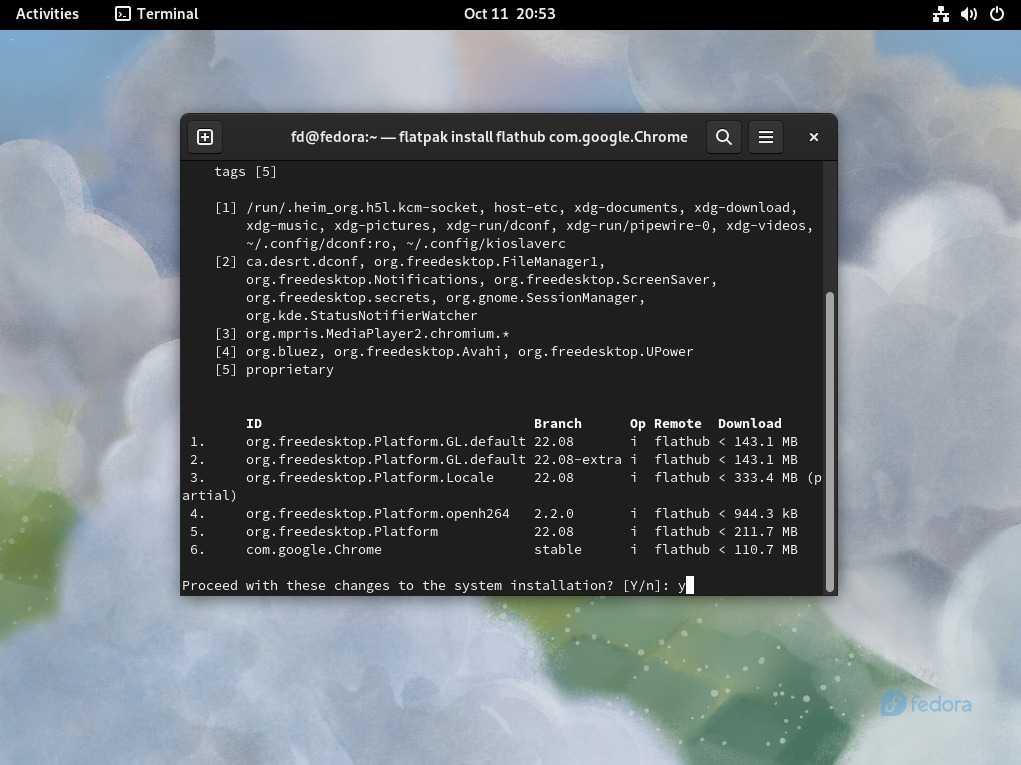Click the 'org.freedesktop.Platform.openh264' entry
Screen dimensions: 1021x765
378,514
